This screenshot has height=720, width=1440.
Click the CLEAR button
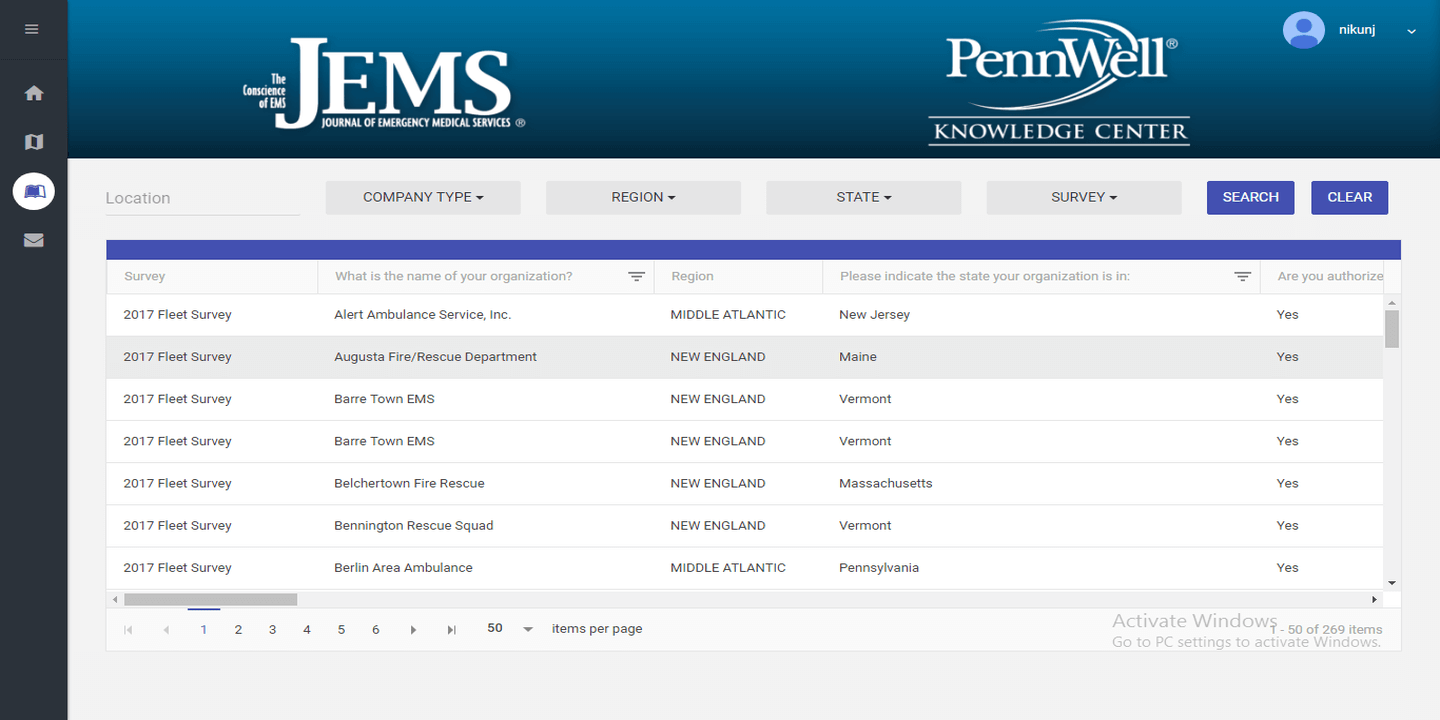(1350, 197)
